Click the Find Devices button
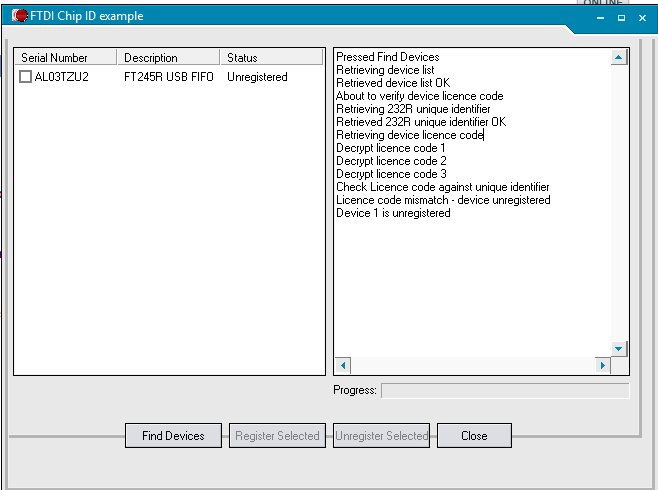The image size is (658, 490). tap(173, 435)
